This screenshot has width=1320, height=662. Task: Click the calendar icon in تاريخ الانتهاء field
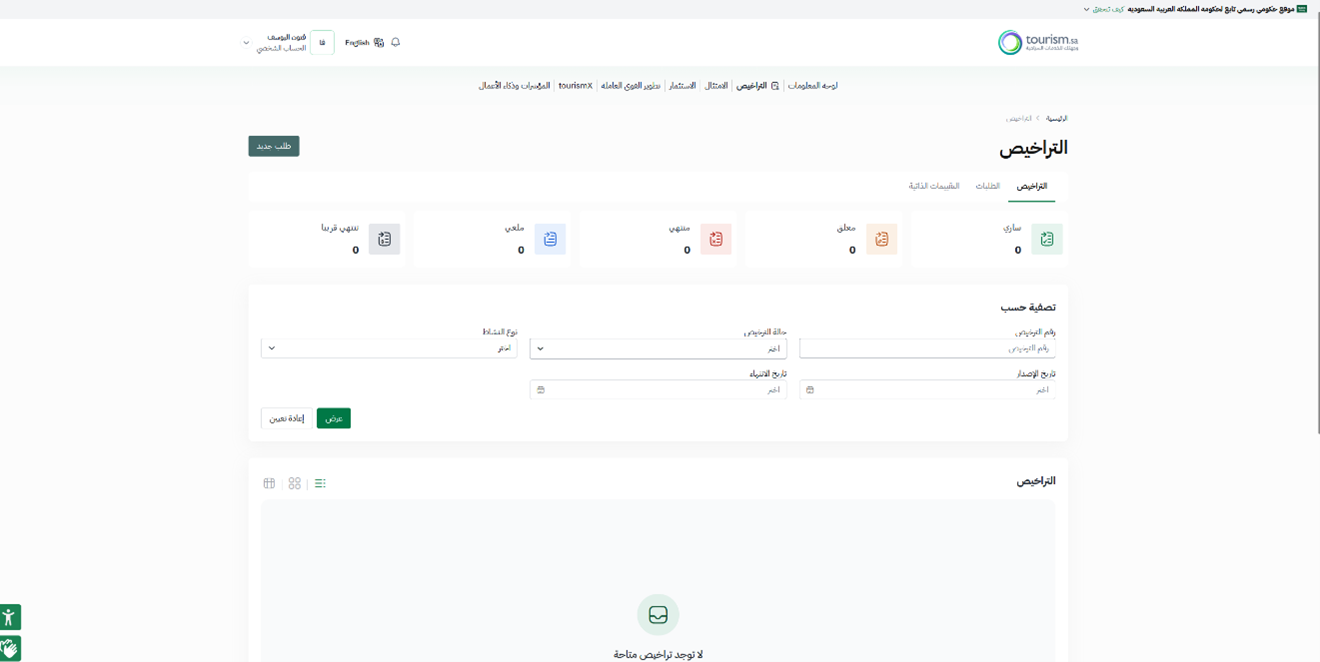541,390
